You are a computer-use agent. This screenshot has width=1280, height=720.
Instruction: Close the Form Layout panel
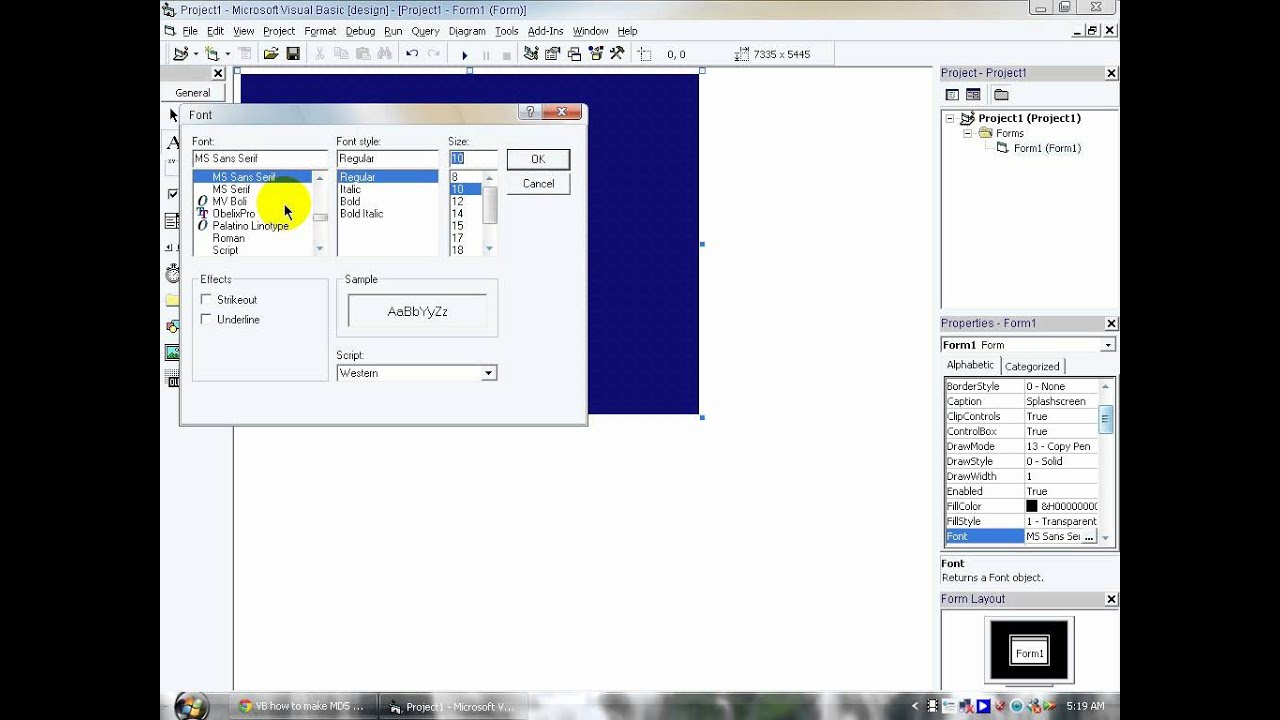[x=1111, y=599]
